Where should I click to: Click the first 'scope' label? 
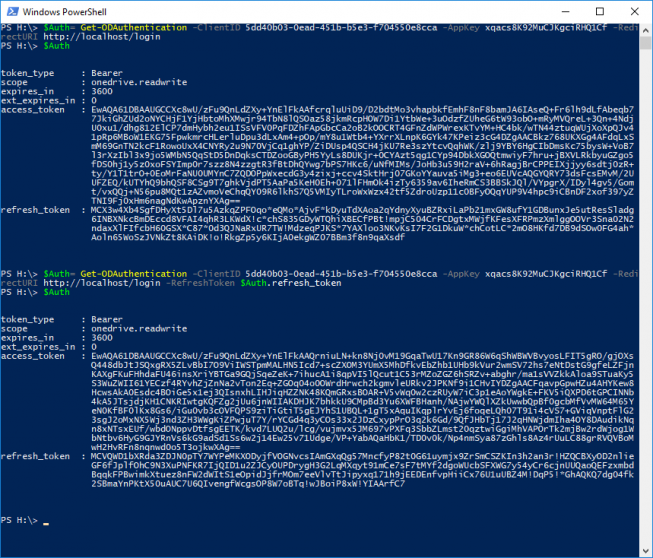click(x=14, y=82)
